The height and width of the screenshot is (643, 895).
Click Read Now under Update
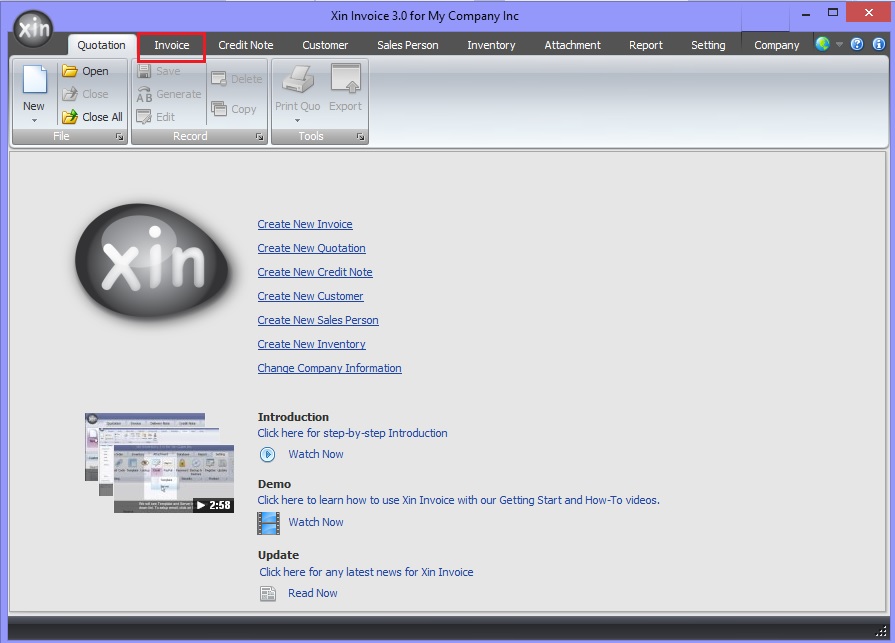click(312, 593)
